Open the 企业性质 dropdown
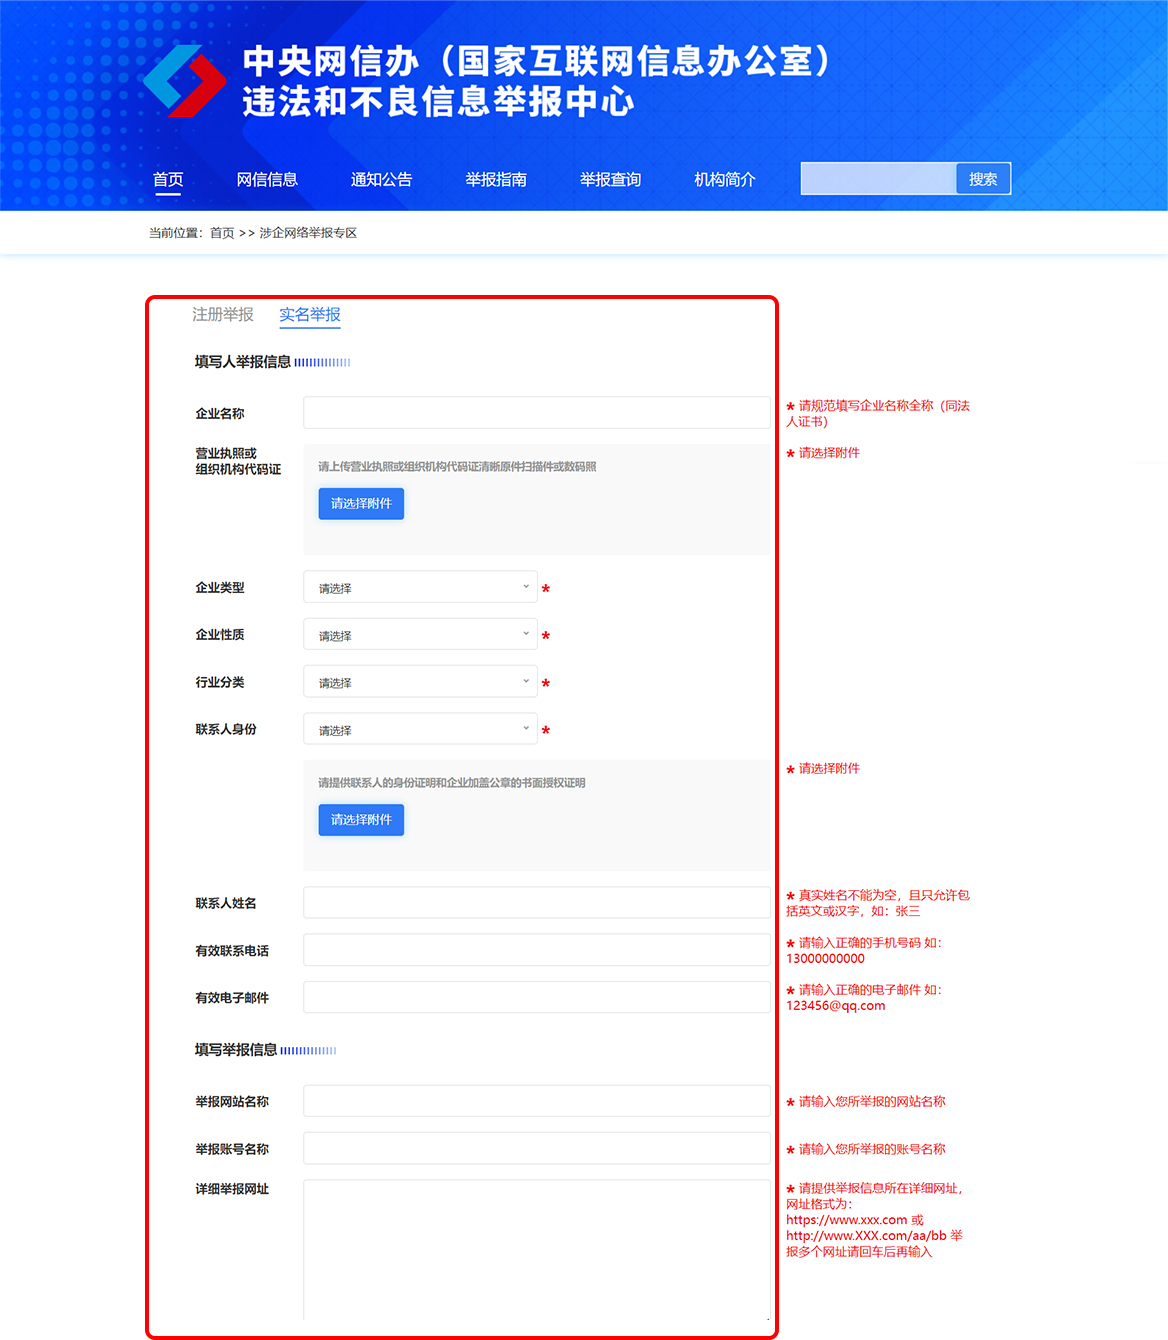The image size is (1168, 1340). click(420, 634)
